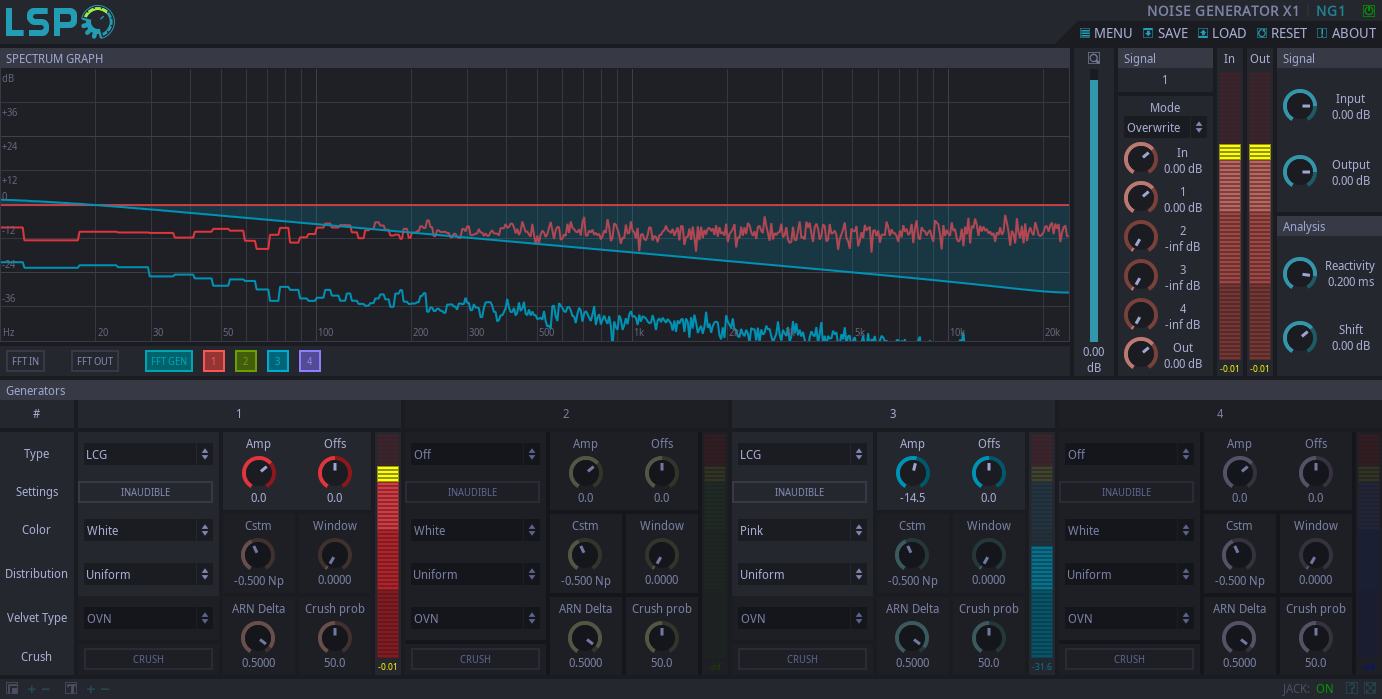The image size is (1382, 699).
Task: Enable INAUDIBLE for generator 1
Action: tap(146, 492)
